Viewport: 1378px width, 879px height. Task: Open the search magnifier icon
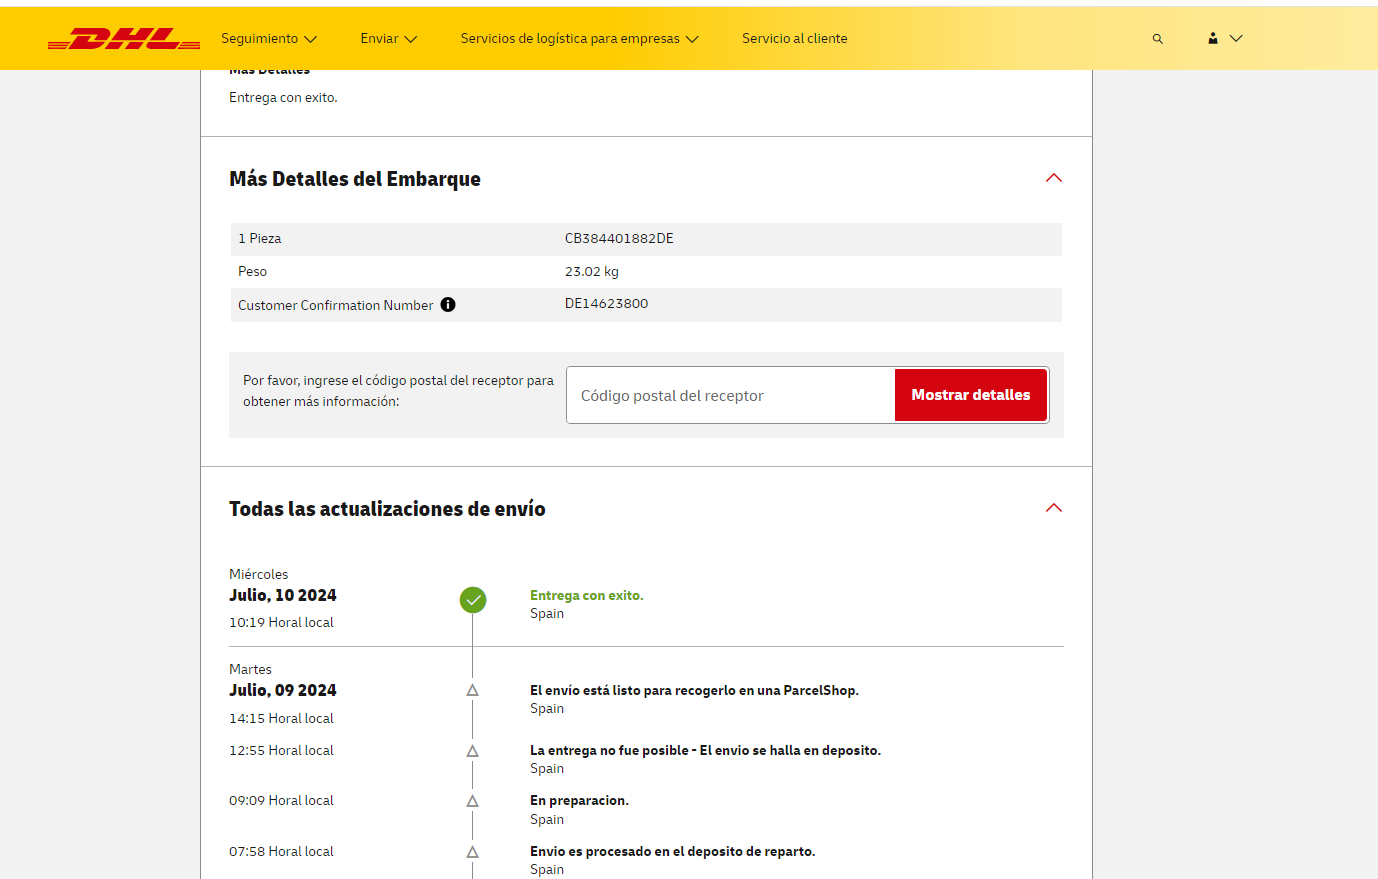tap(1158, 39)
